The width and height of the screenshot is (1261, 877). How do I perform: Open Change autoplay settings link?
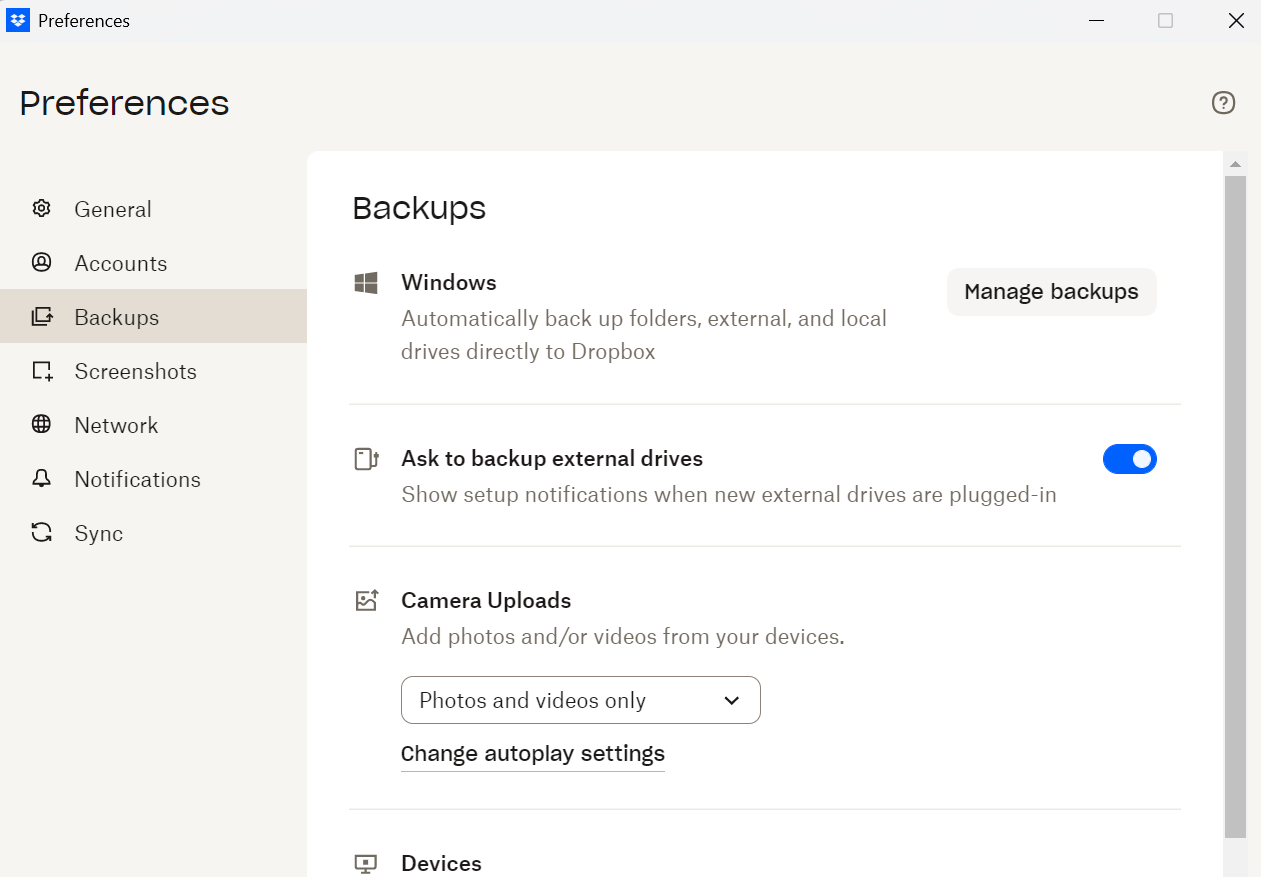[532, 753]
